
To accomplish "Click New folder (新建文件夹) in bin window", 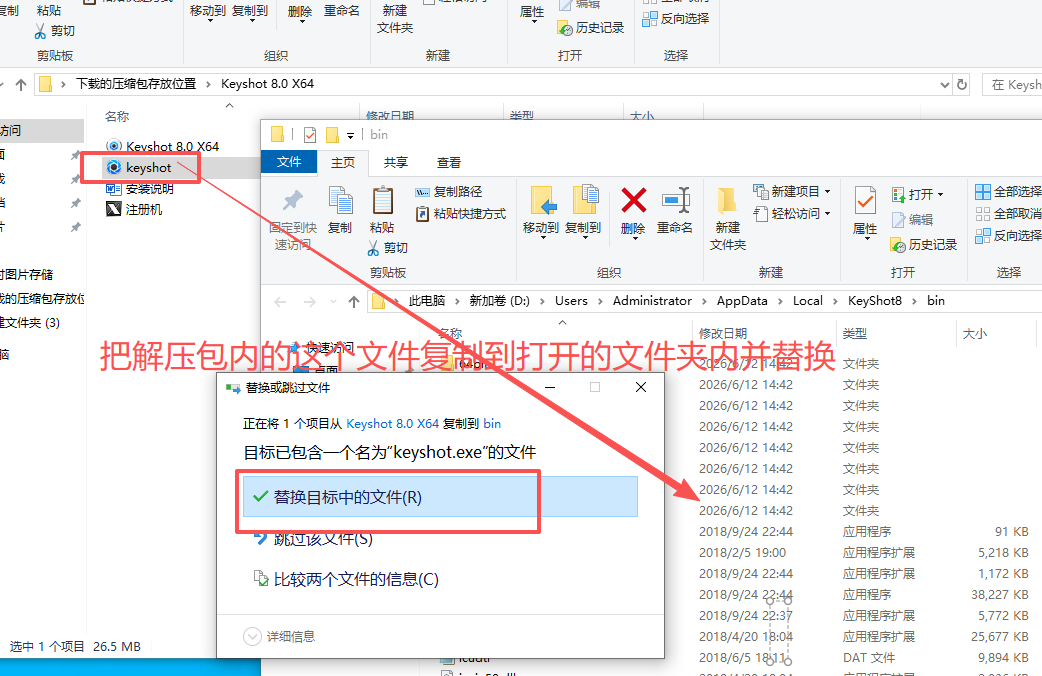I will tap(728, 219).
